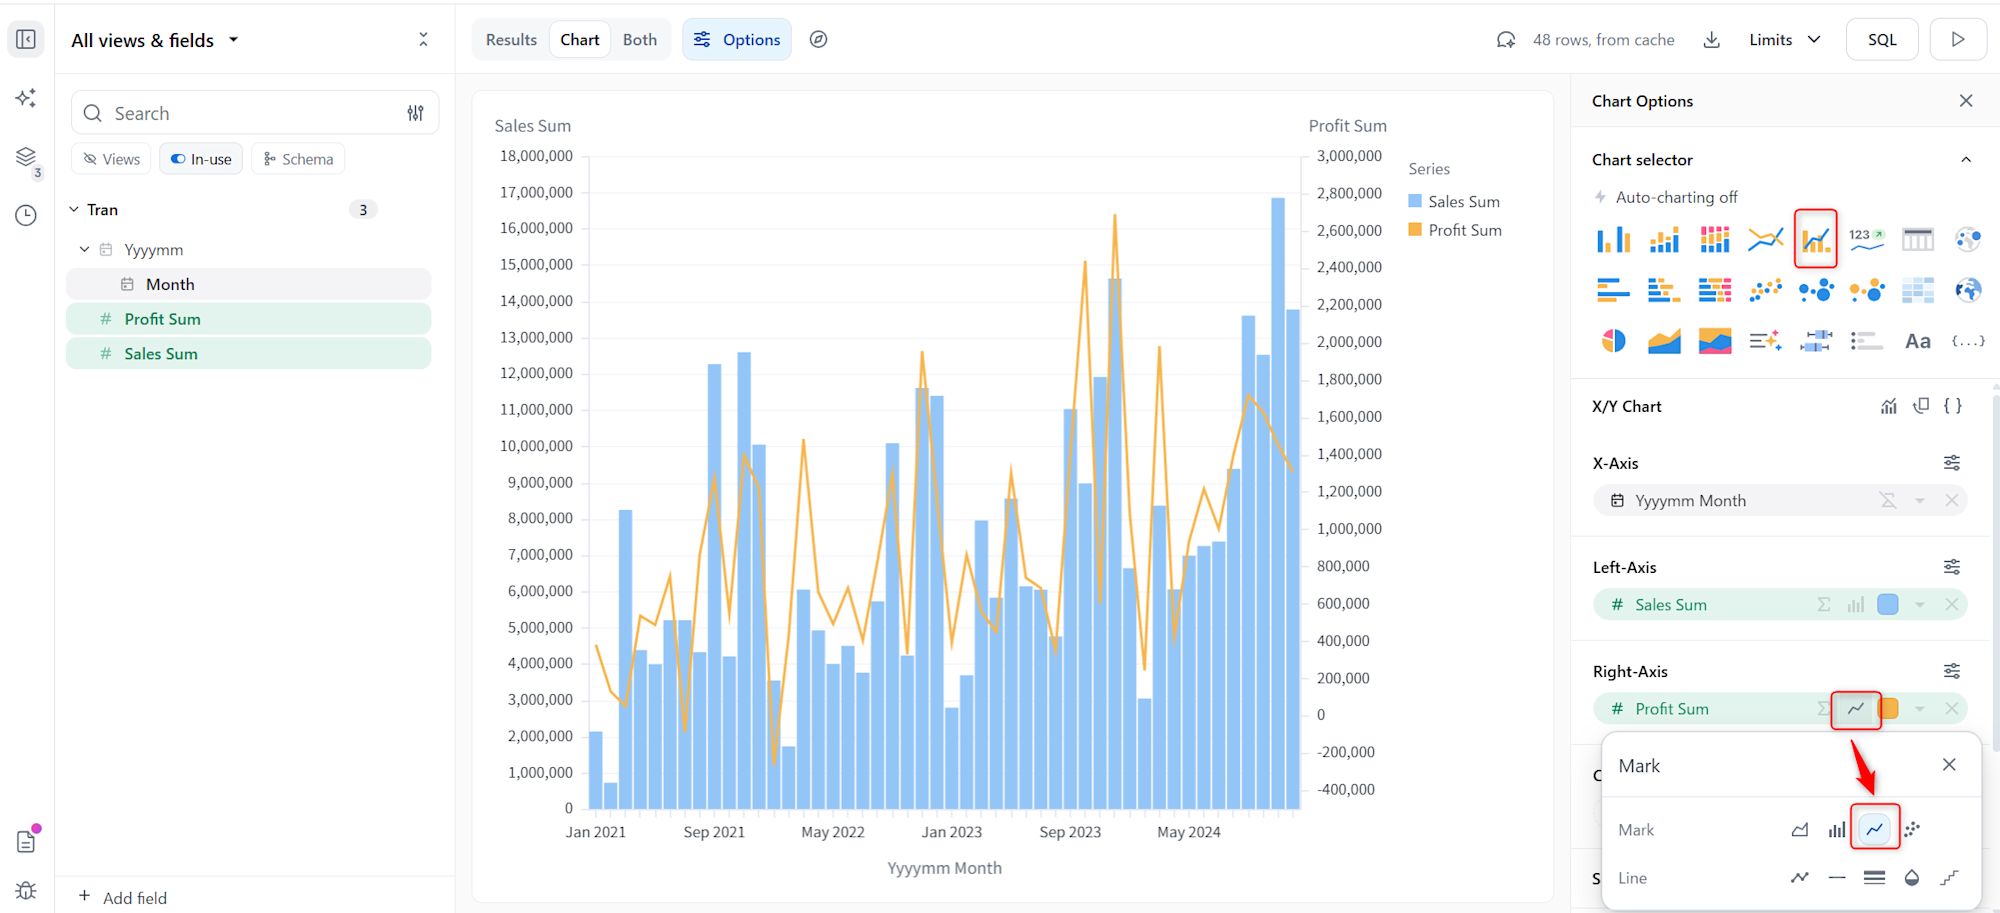Viewport: 2000px width, 913px height.
Task: Open X-Axis settings sliders icon
Action: point(1951,463)
